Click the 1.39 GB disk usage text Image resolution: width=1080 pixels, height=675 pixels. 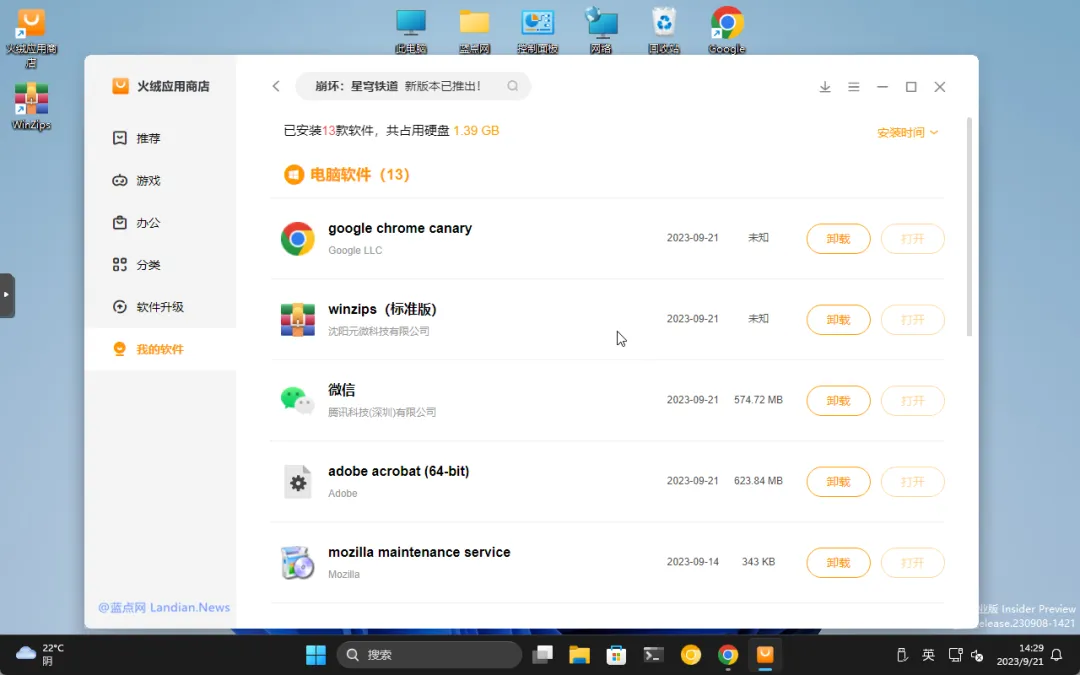(476, 131)
